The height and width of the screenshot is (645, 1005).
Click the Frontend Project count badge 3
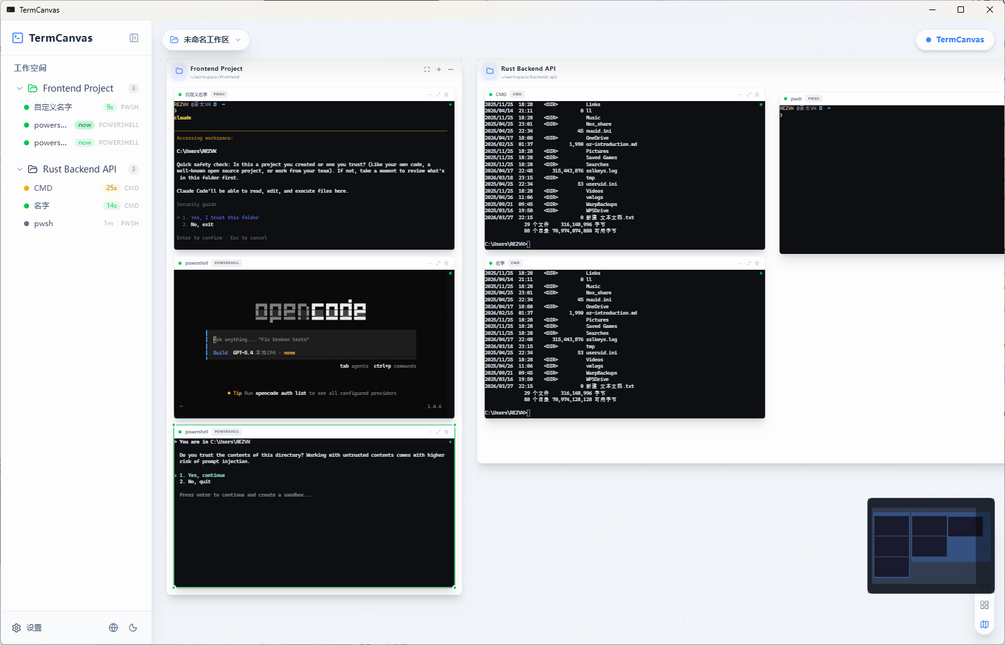click(133, 88)
